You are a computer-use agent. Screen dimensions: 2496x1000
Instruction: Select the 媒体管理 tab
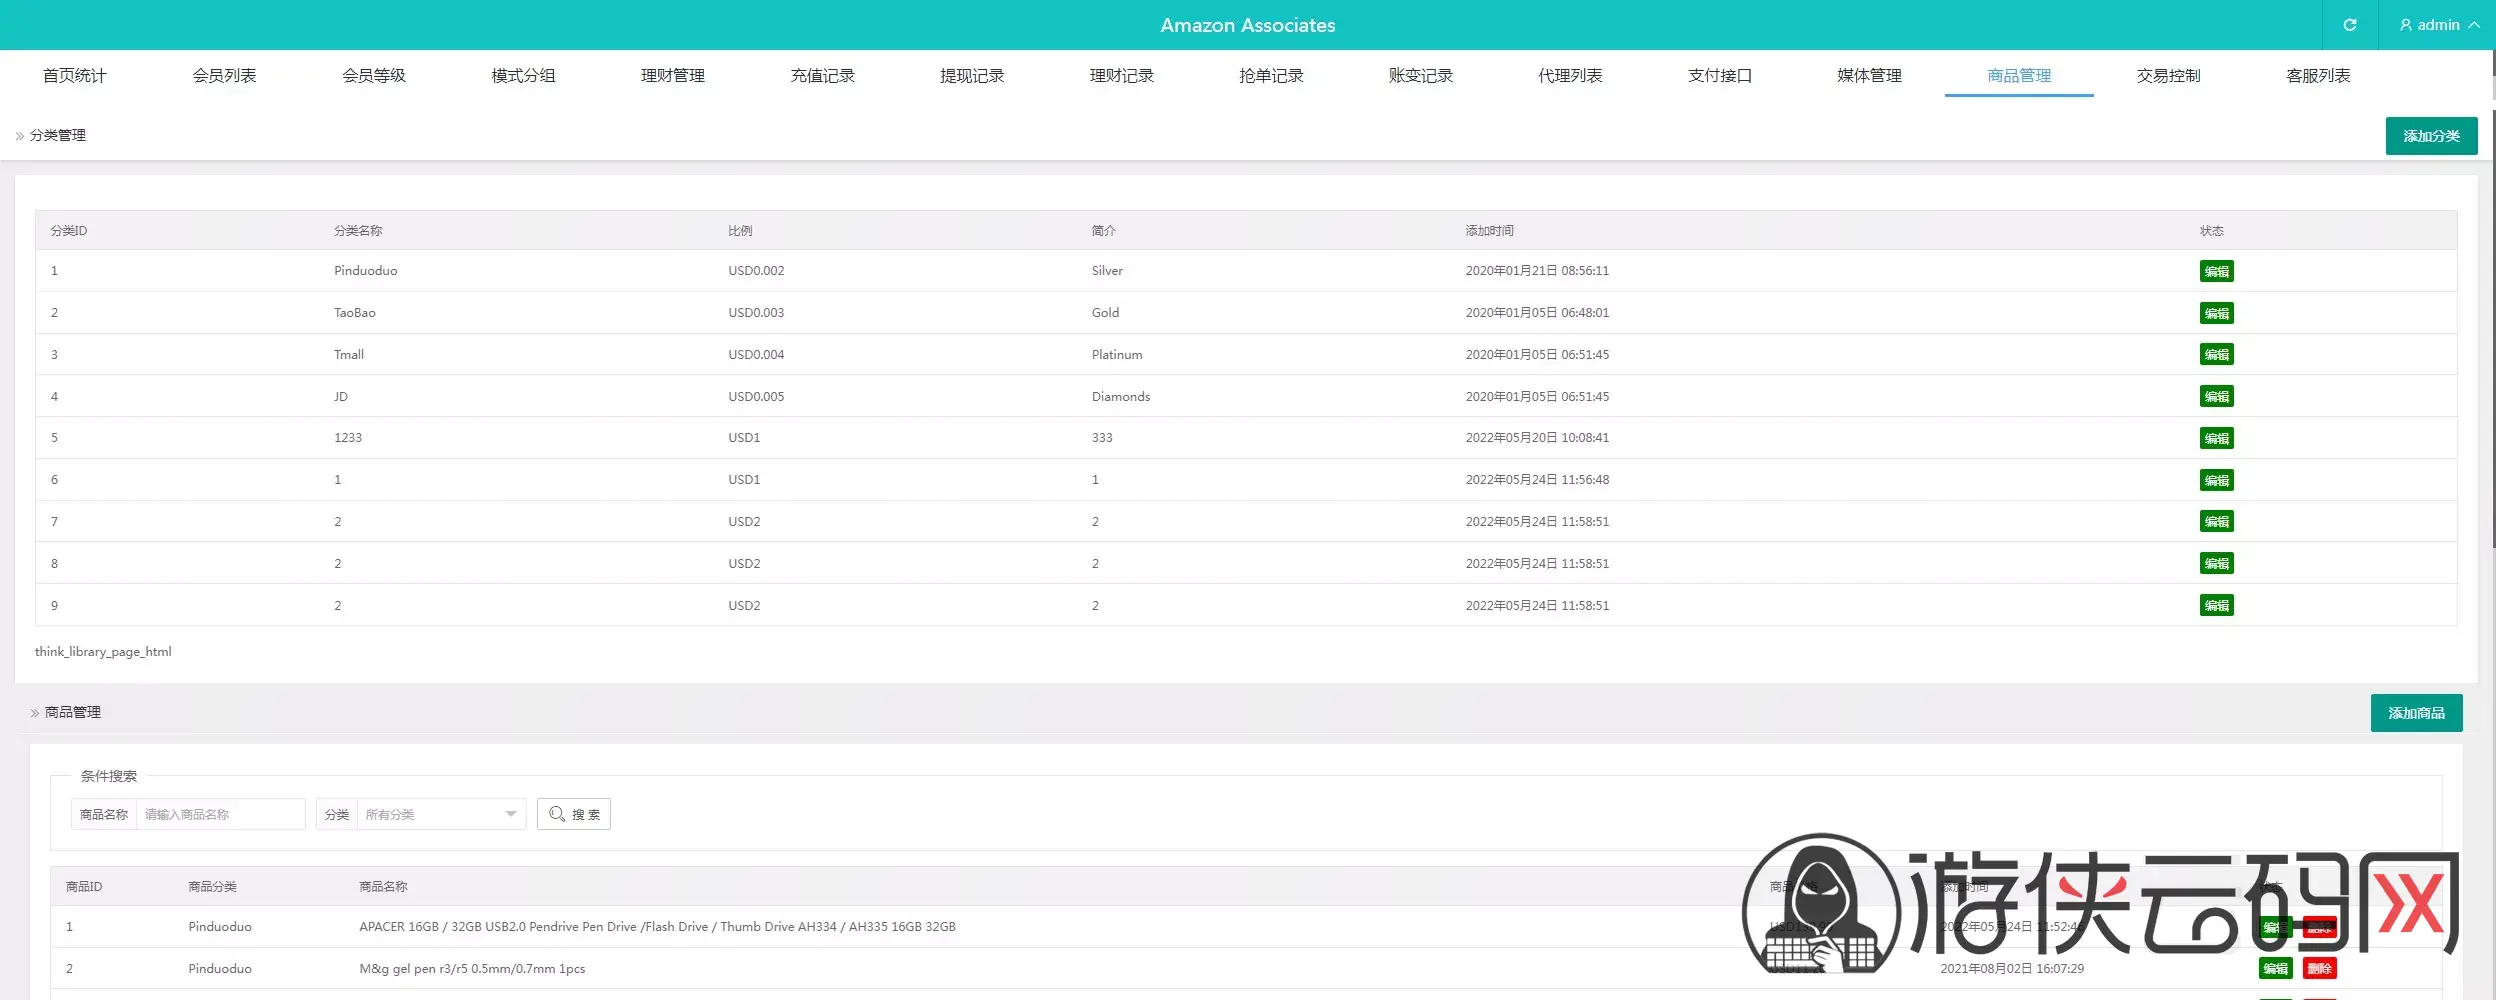pos(1869,75)
